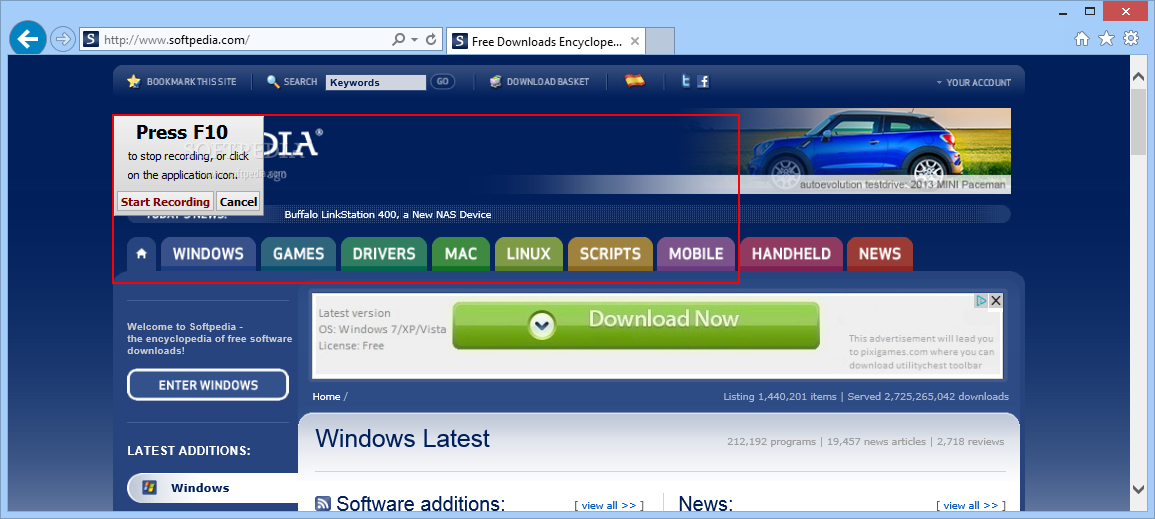Close the advertisement with the X icon
Image resolution: width=1155 pixels, height=519 pixels.
tap(995, 300)
